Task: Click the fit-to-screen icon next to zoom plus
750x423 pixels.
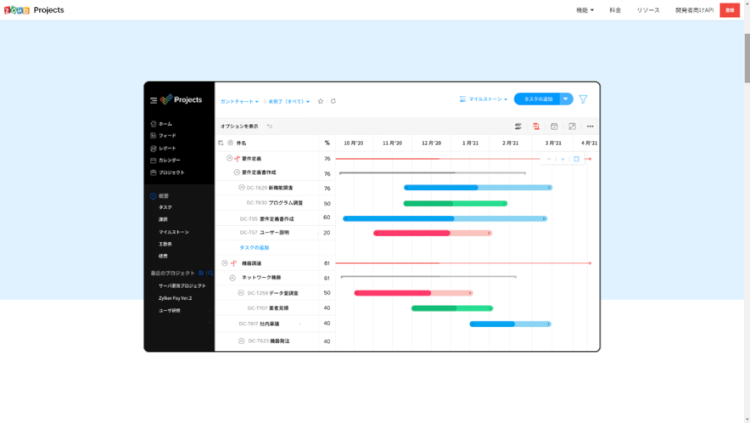Action: [x=576, y=159]
